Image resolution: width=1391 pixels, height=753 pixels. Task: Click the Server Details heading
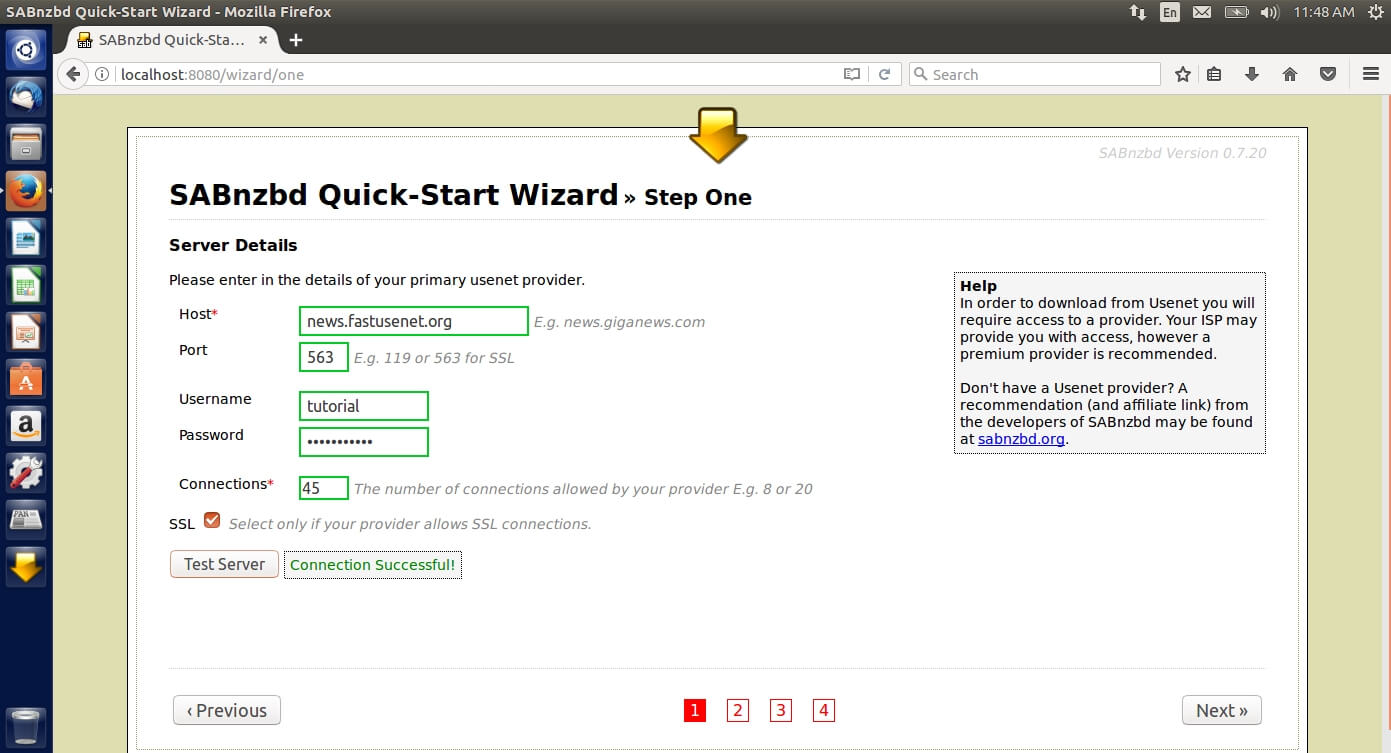[233, 245]
